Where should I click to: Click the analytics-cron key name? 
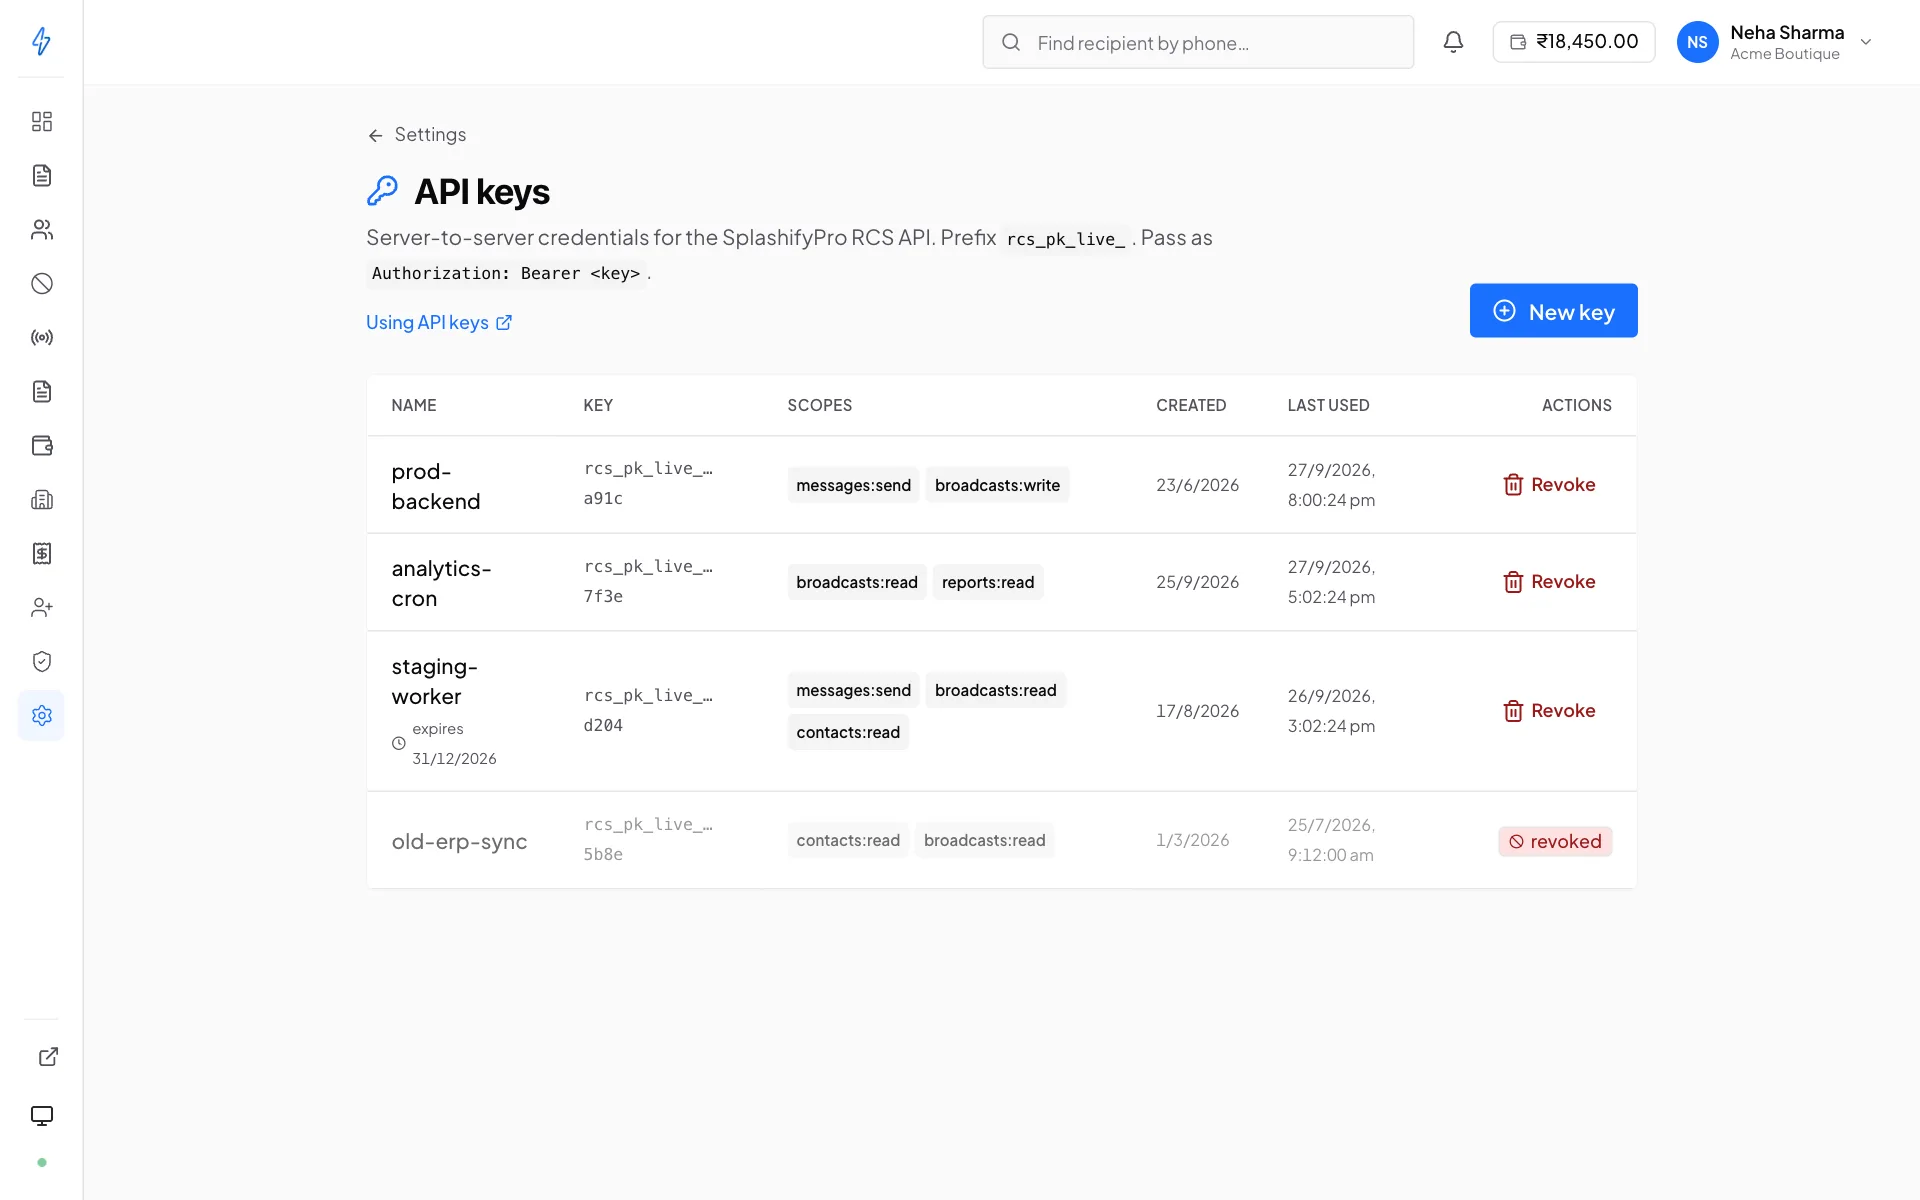point(441,583)
